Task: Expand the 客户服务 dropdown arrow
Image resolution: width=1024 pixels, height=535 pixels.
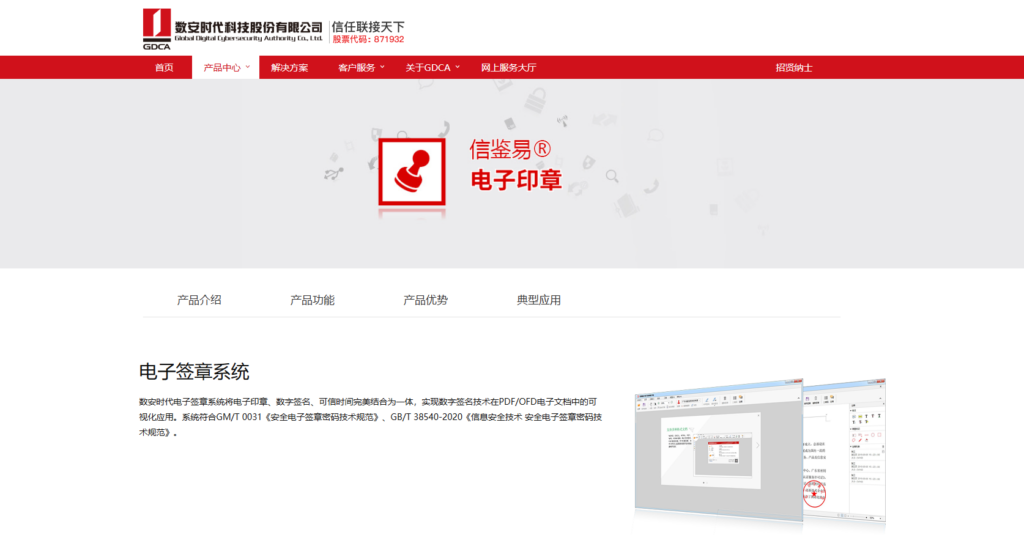Action: [x=383, y=67]
